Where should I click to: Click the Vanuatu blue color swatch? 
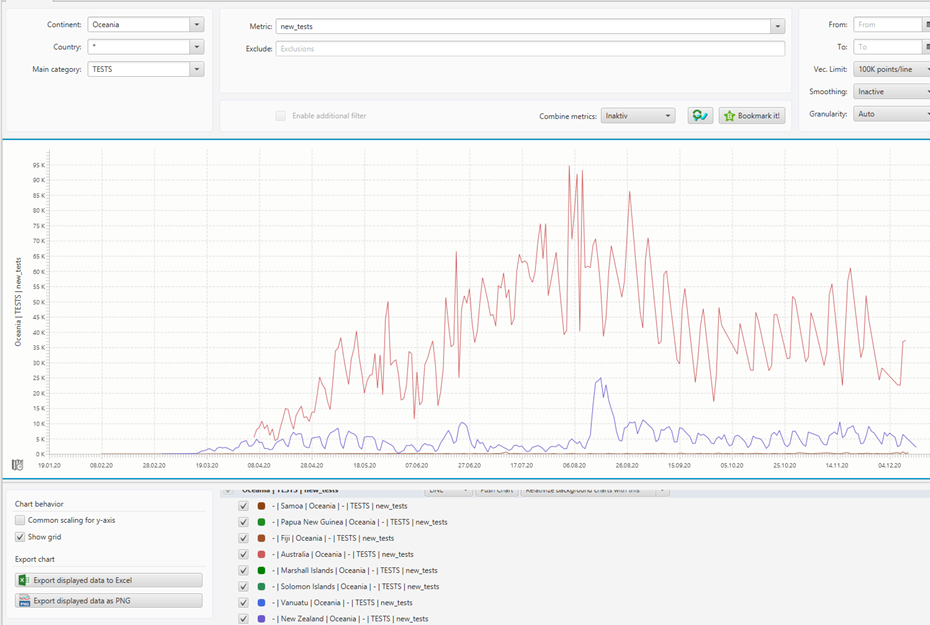[261, 602]
